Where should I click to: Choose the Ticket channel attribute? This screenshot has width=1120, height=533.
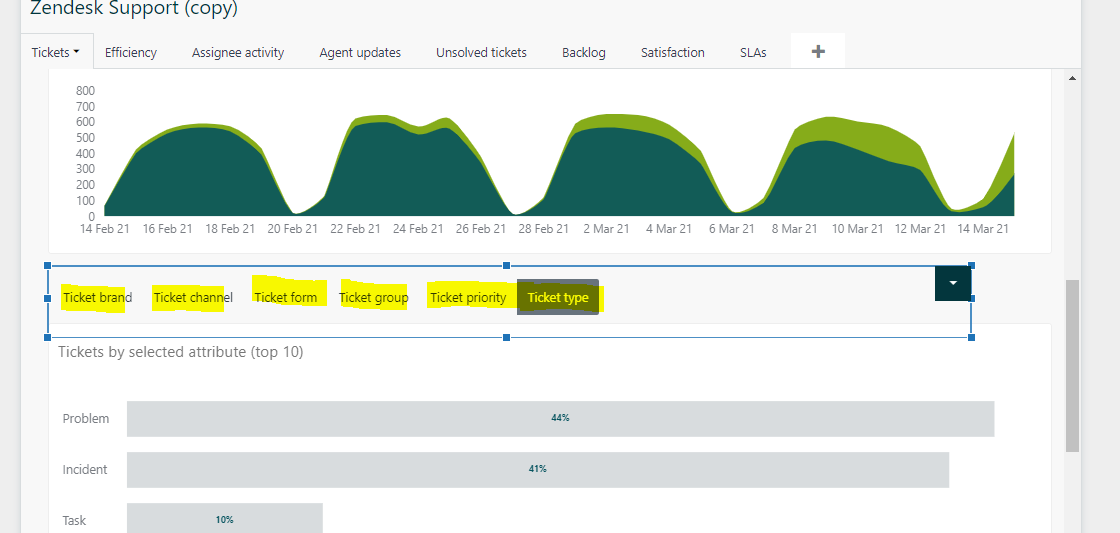coord(193,297)
